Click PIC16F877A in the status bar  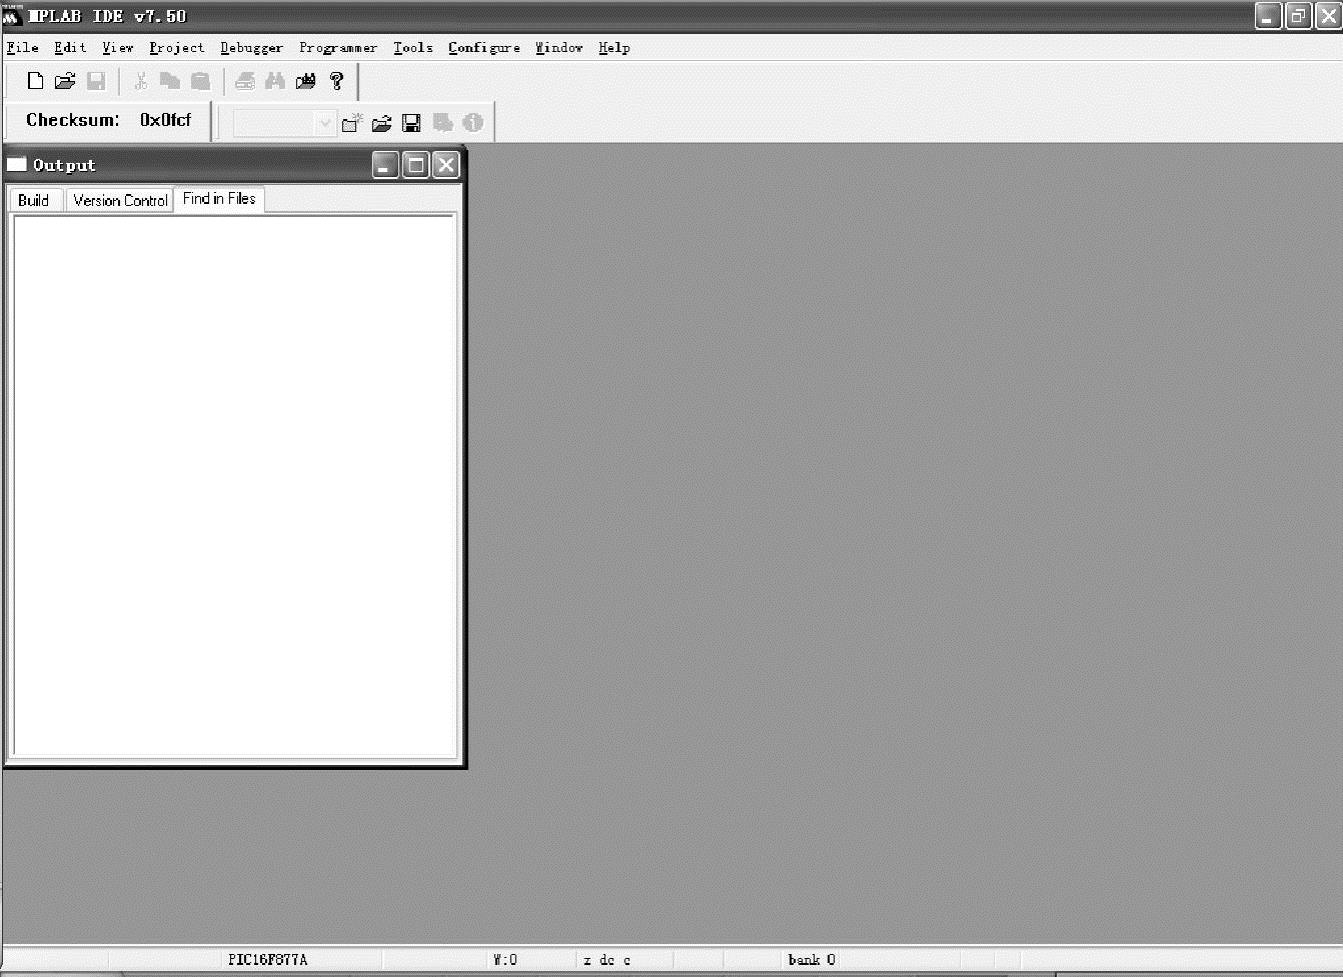point(268,960)
